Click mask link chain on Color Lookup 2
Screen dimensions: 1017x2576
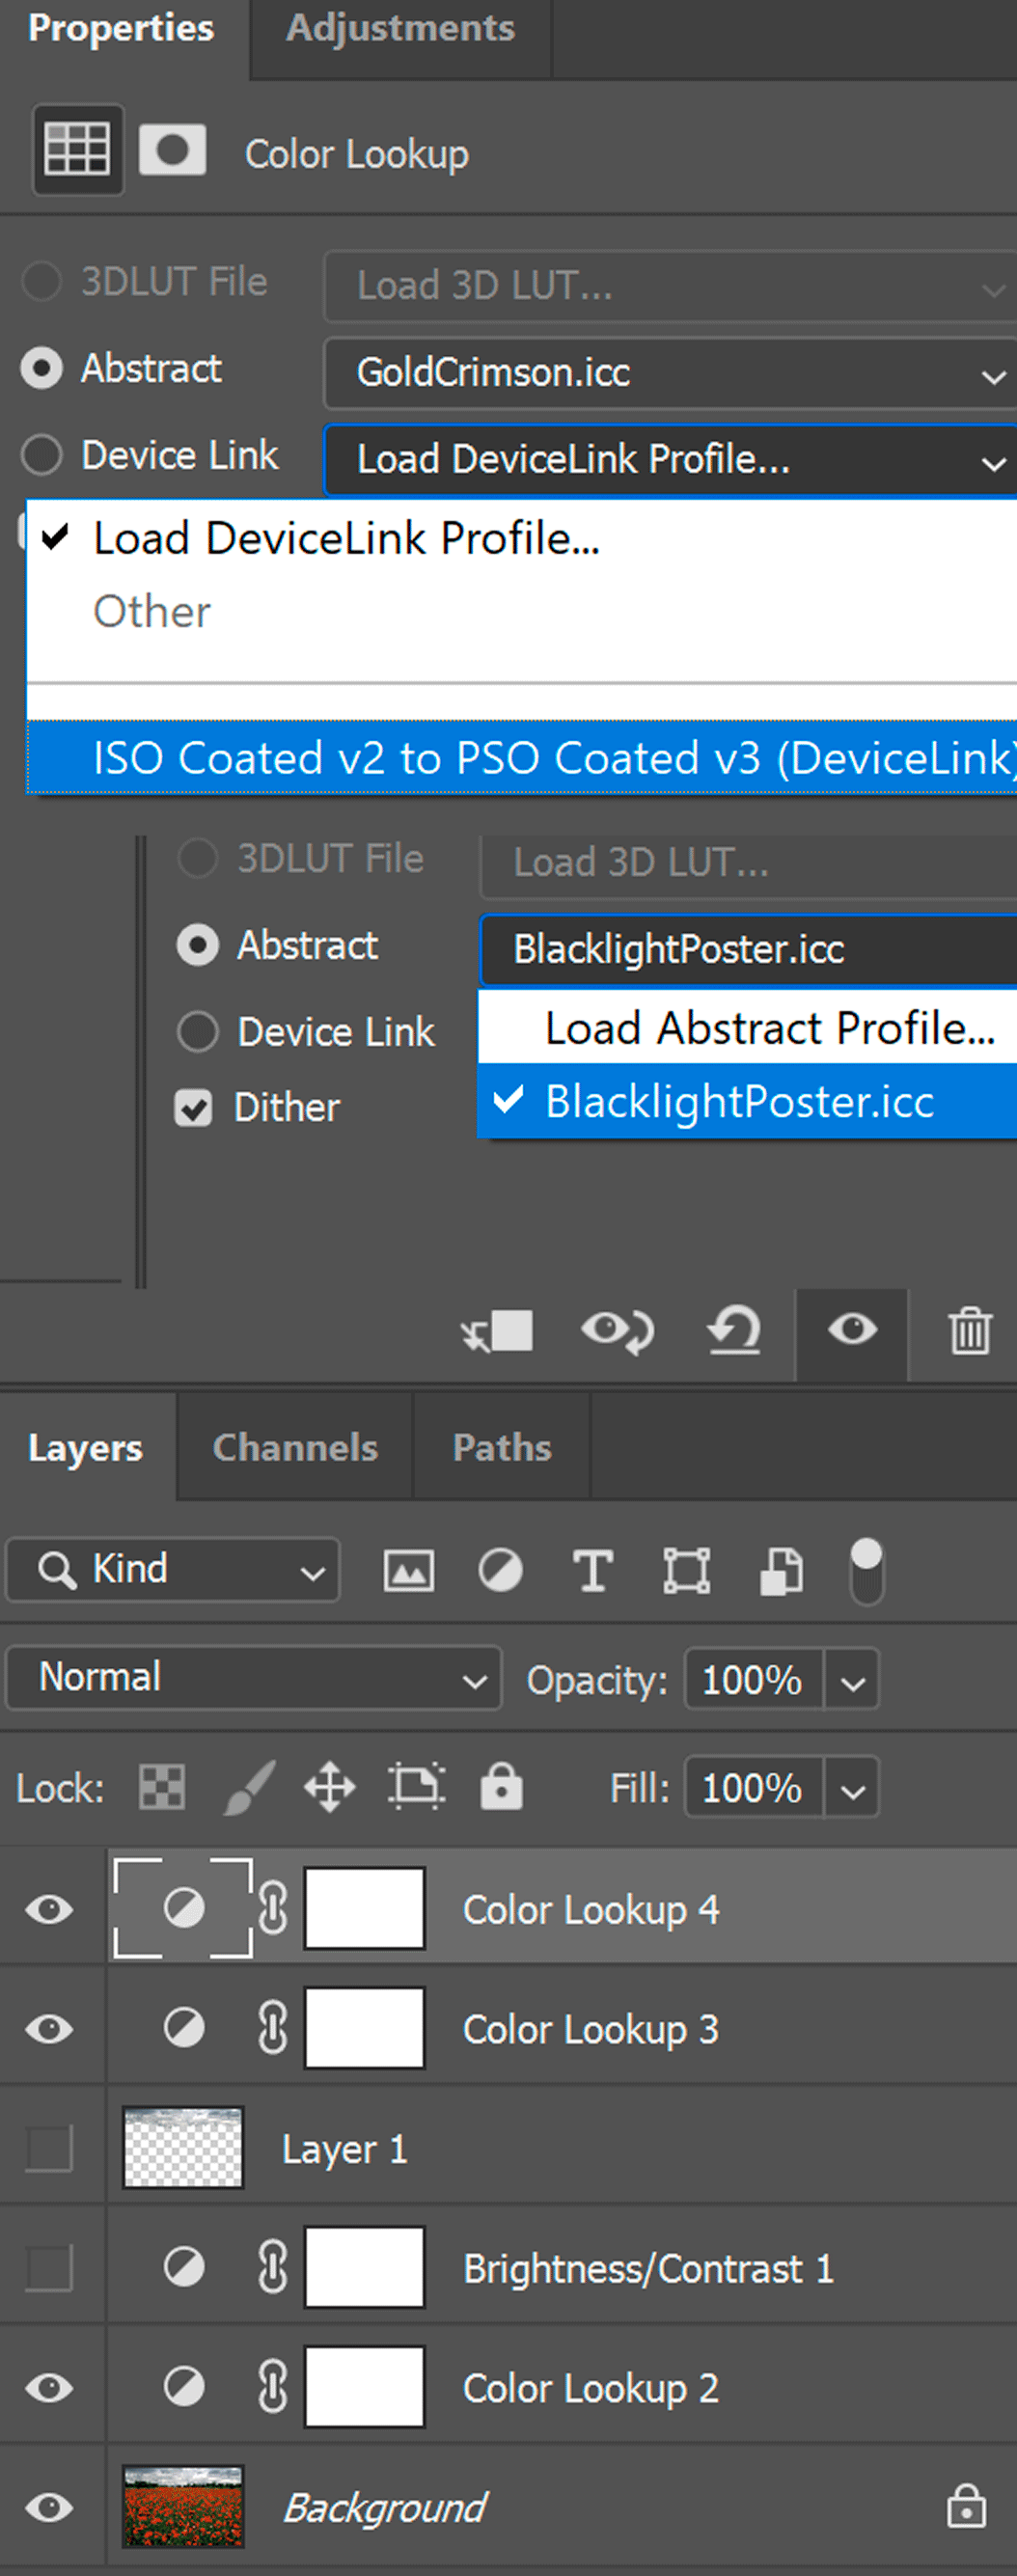tap(273, 2387)
